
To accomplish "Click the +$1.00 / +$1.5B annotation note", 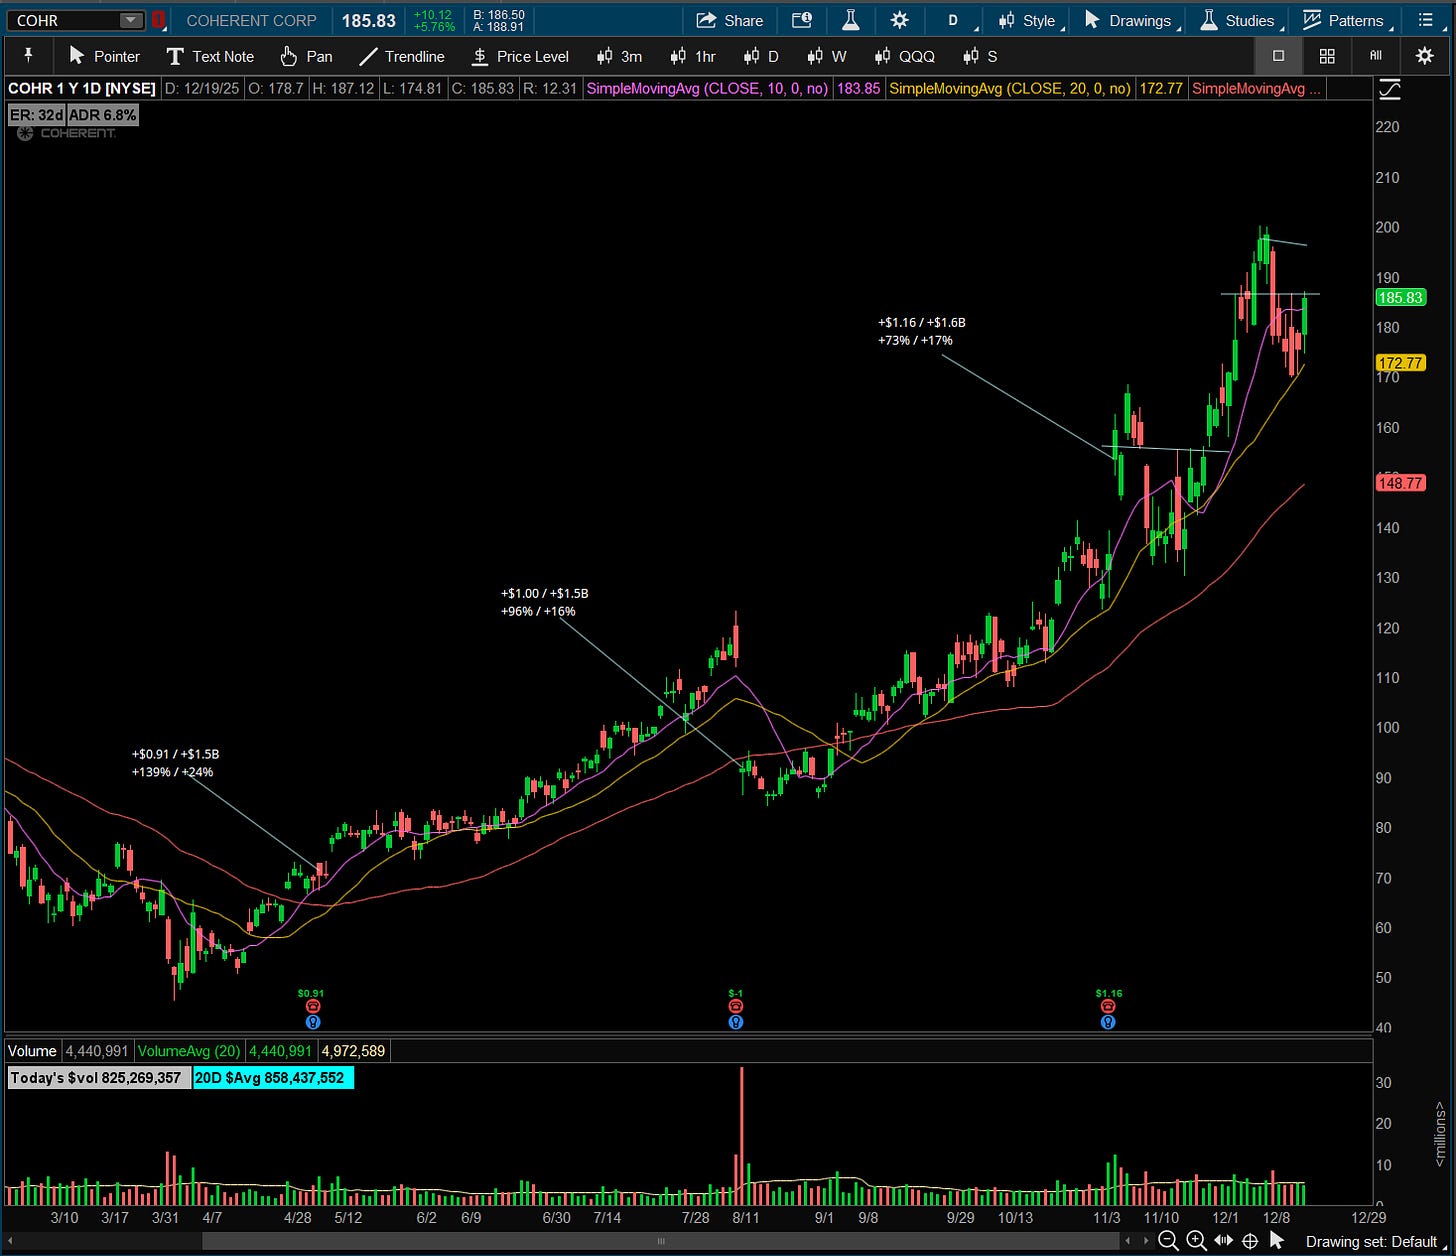I will coord(544,602).
